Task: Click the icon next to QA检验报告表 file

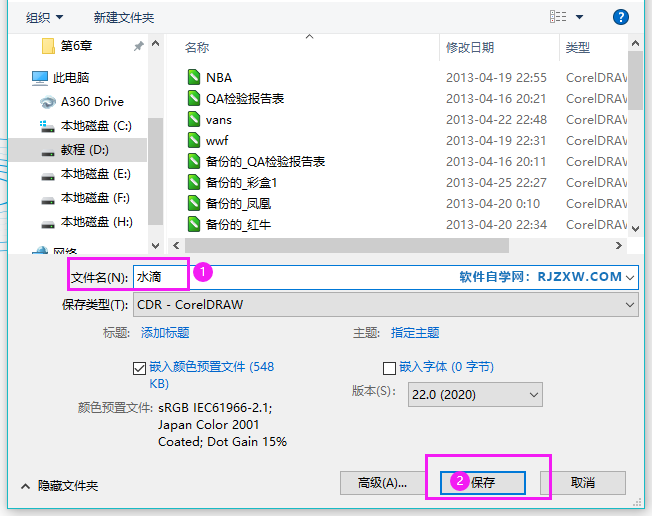Action: coord(194,98)
